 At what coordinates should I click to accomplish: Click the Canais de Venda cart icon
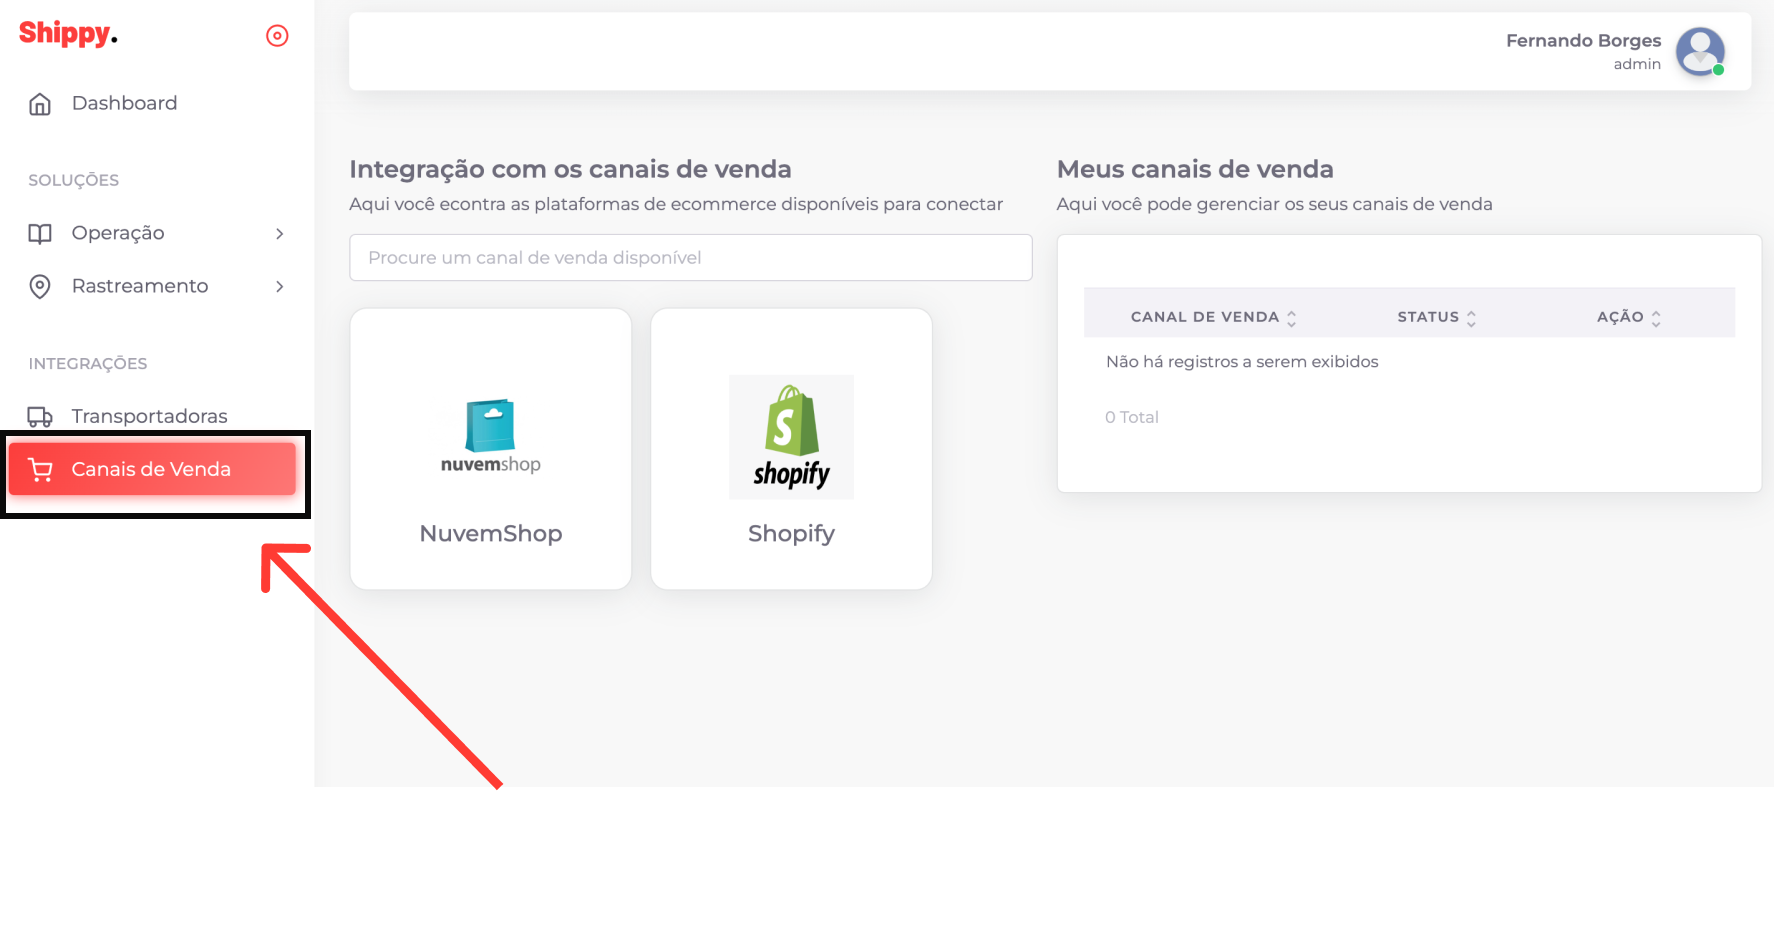[40, 469]
